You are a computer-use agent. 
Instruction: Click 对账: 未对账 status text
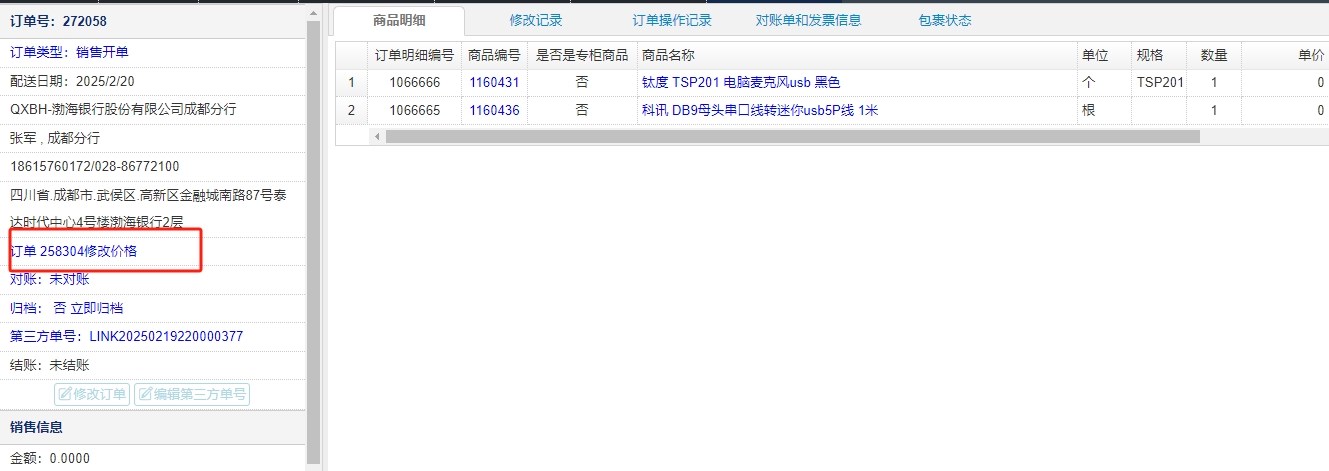[x=49, y=279]
